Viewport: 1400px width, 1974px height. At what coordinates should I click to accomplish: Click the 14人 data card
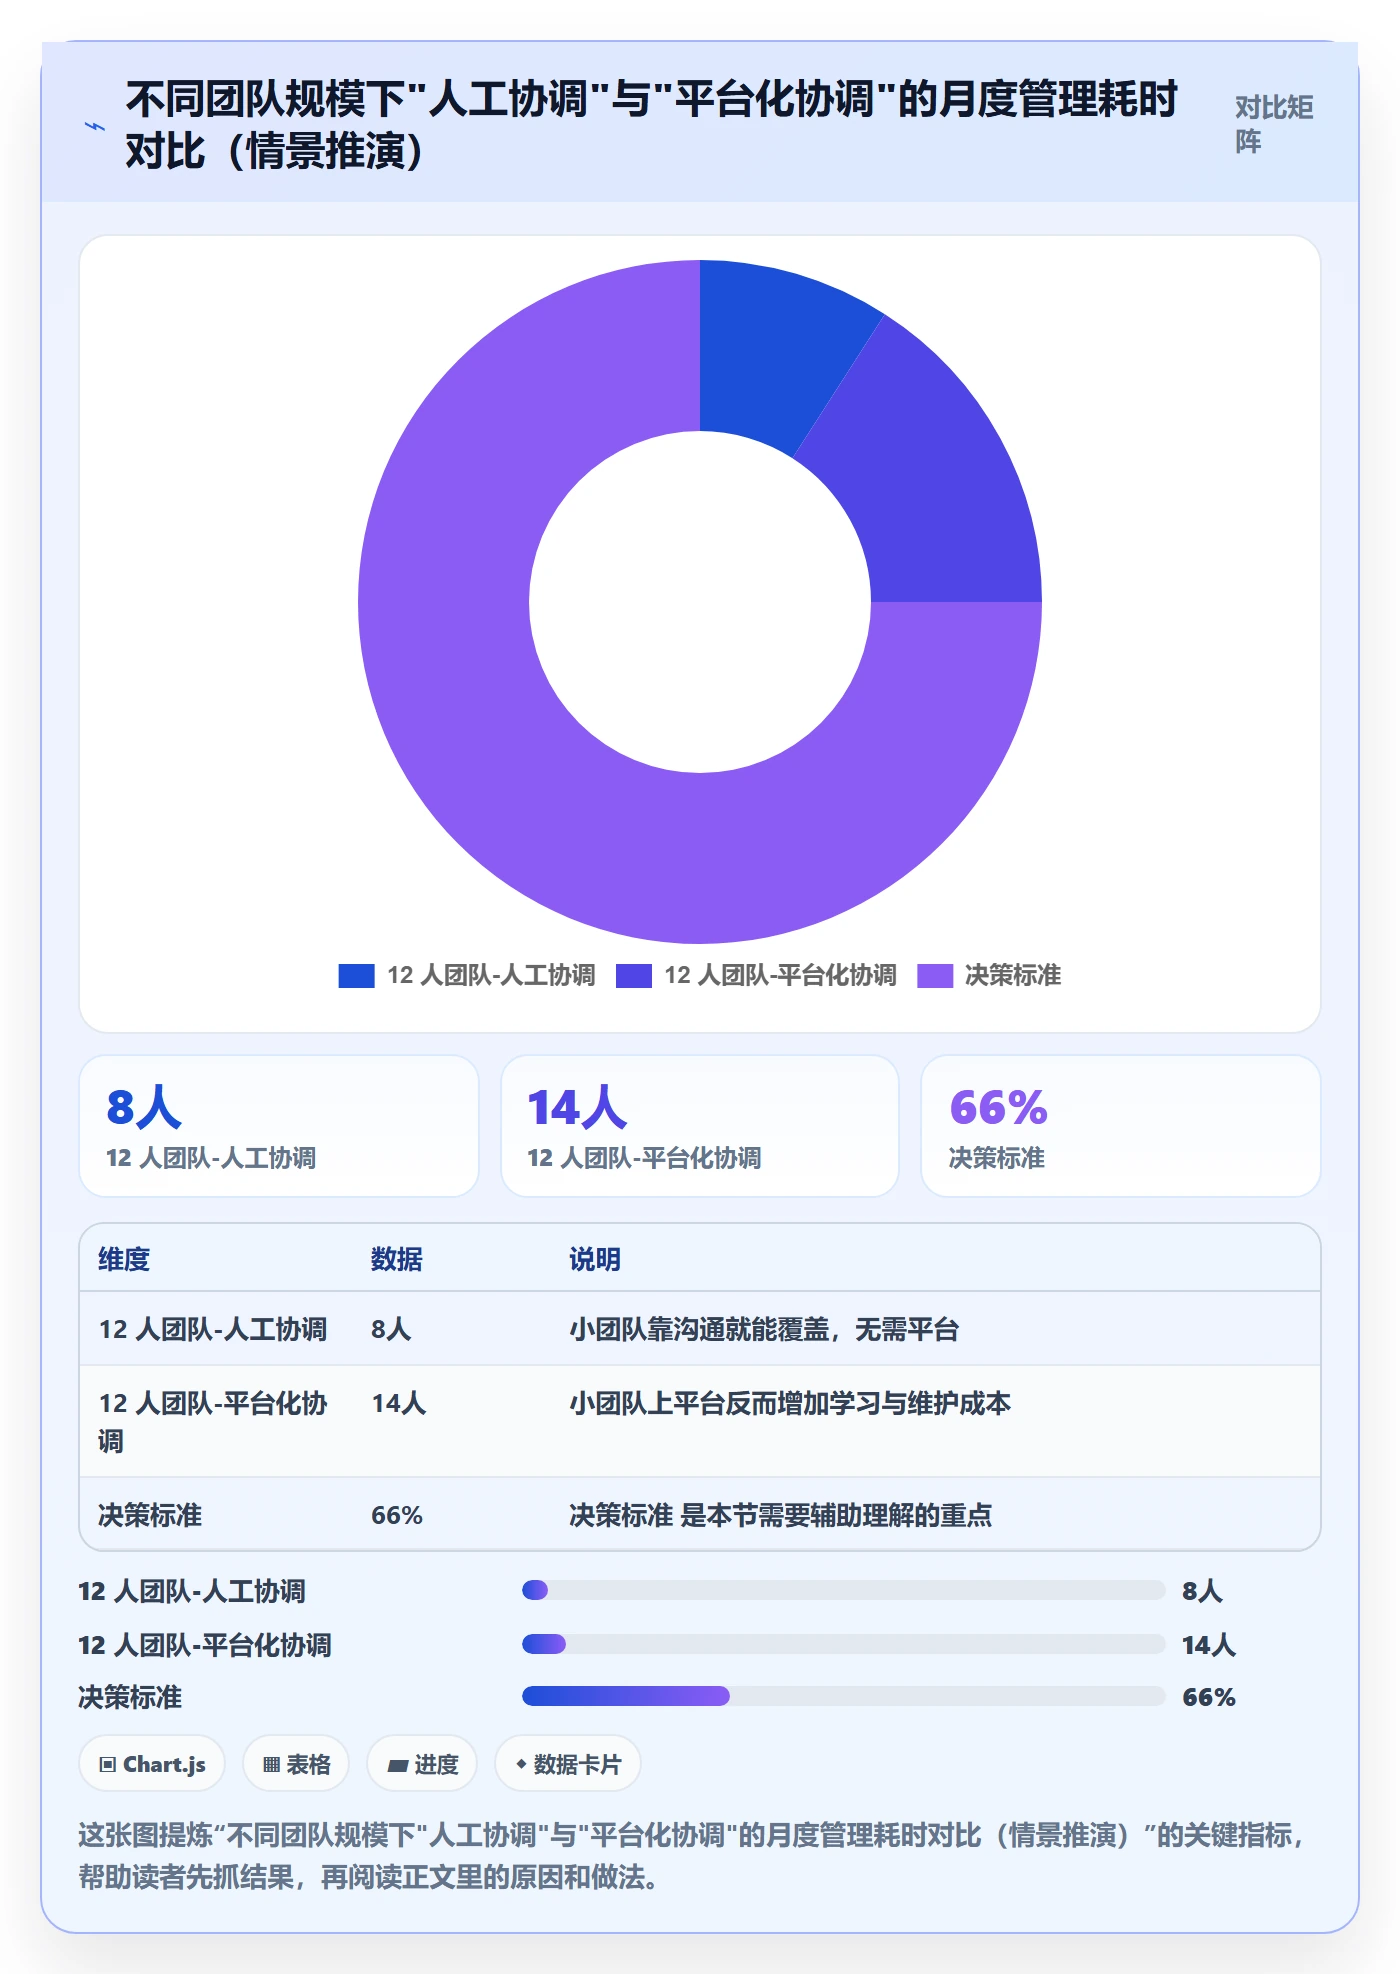(x=700, y=1126)
